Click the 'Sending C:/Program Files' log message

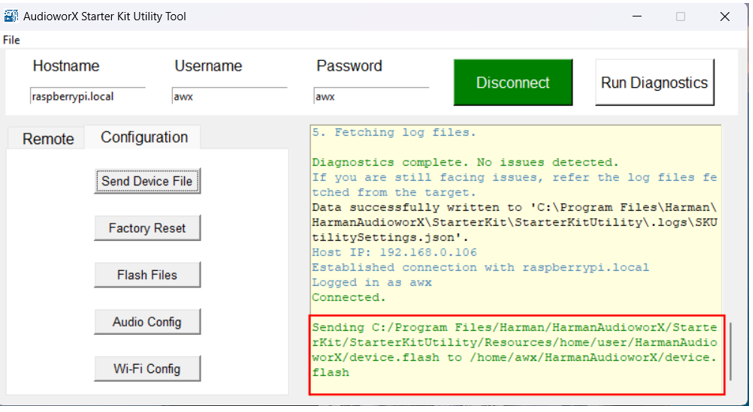click(514, 350)
